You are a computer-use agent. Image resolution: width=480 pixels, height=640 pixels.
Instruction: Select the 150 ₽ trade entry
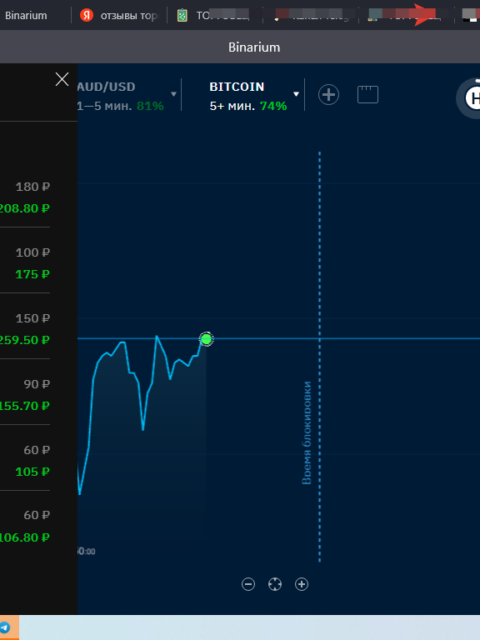(25, 329)
